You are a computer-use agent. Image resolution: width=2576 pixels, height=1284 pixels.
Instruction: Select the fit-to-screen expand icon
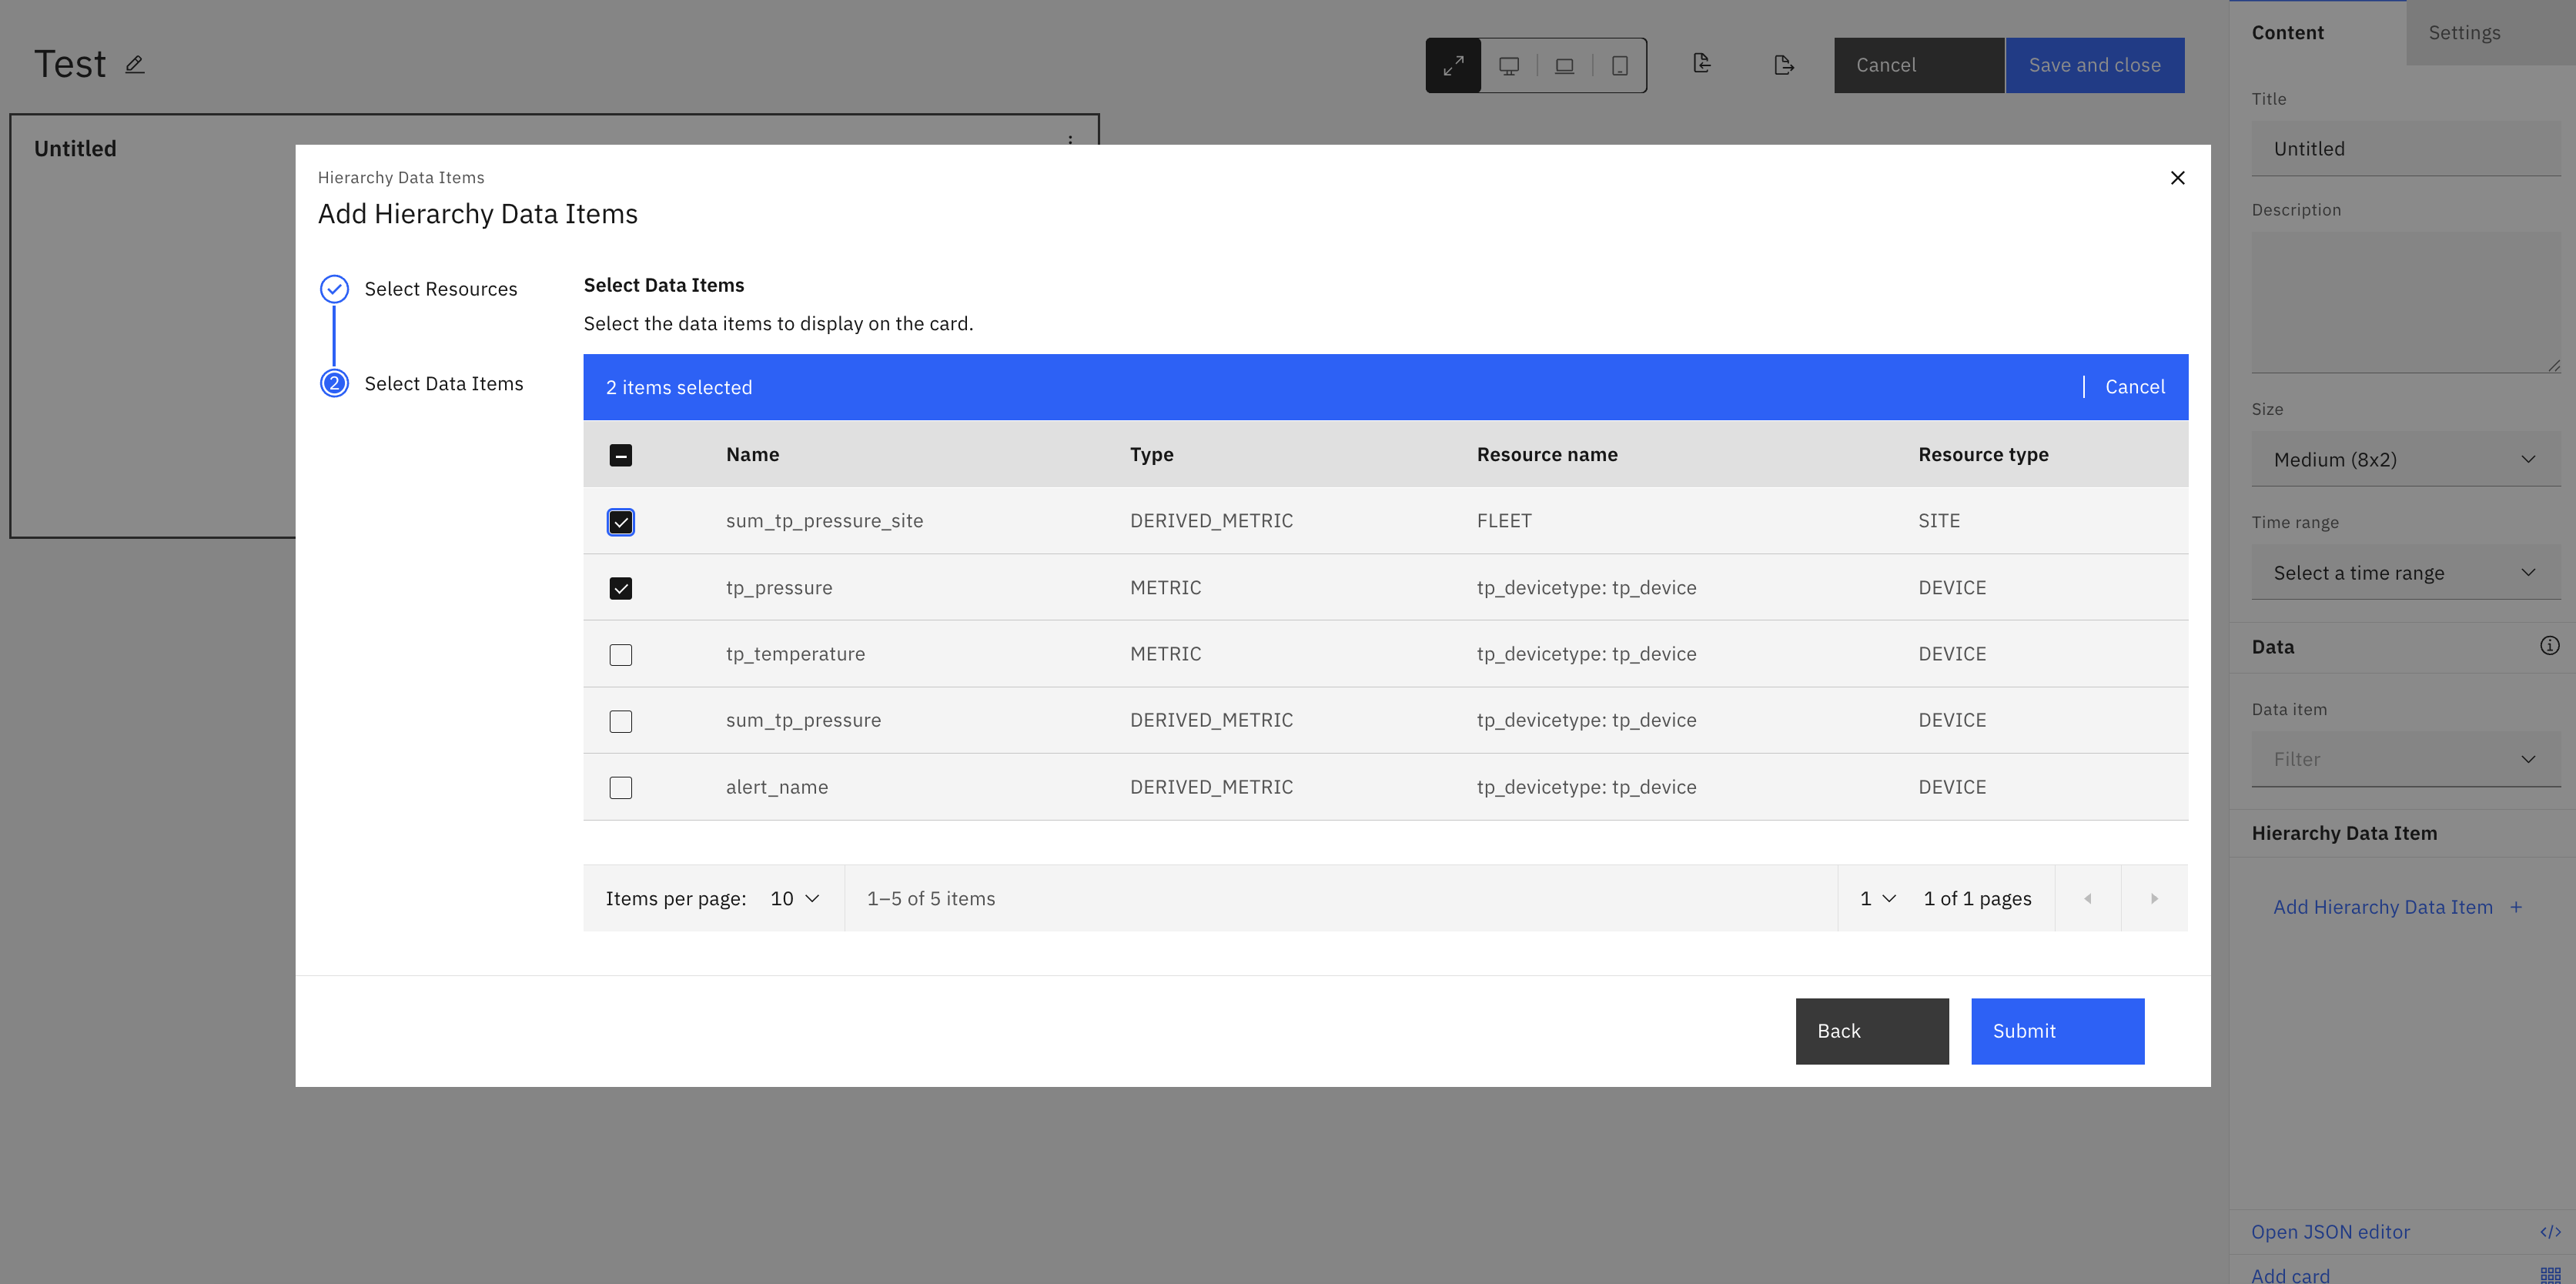coord(1453,65)
